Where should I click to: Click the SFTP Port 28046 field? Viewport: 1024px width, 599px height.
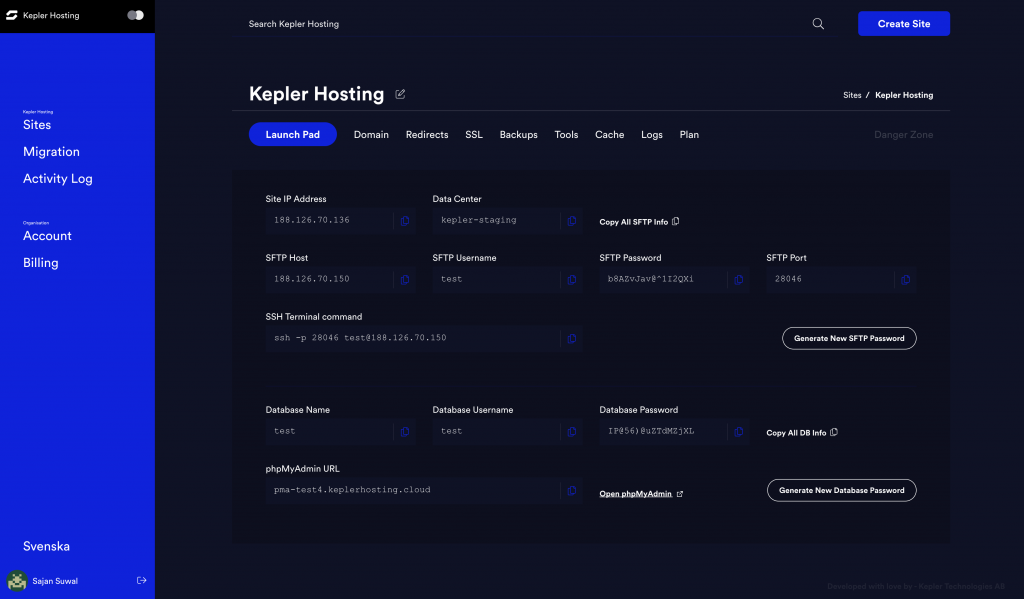tap(830, 280)
